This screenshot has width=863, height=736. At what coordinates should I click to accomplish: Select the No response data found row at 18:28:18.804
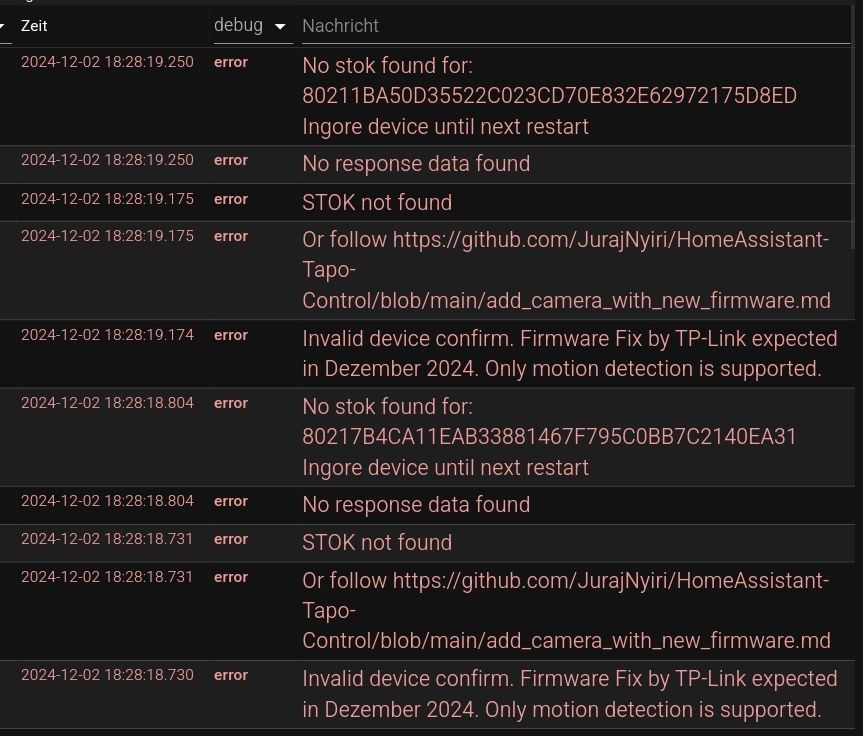pos(427,505)
